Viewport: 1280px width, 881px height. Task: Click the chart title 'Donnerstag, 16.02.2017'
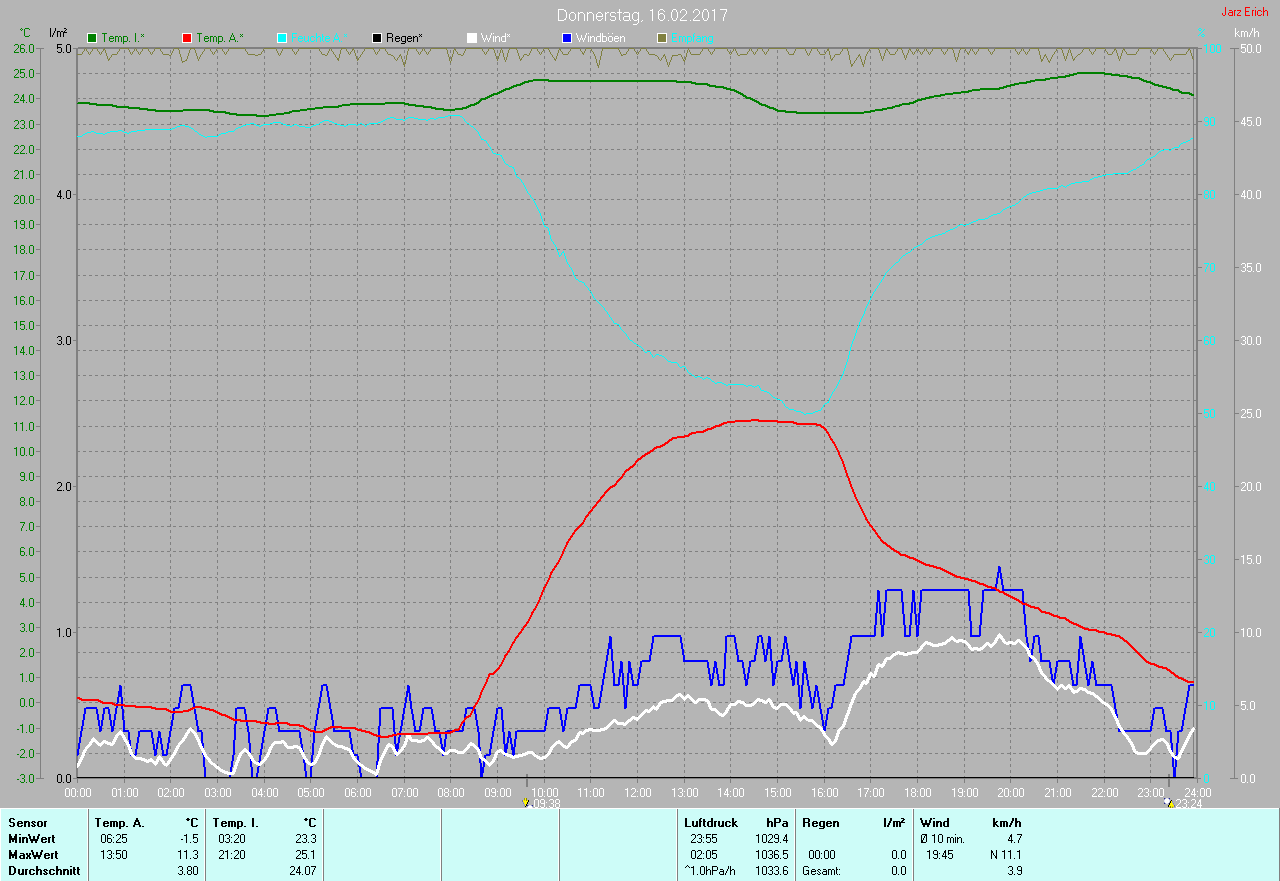[642, 16]
